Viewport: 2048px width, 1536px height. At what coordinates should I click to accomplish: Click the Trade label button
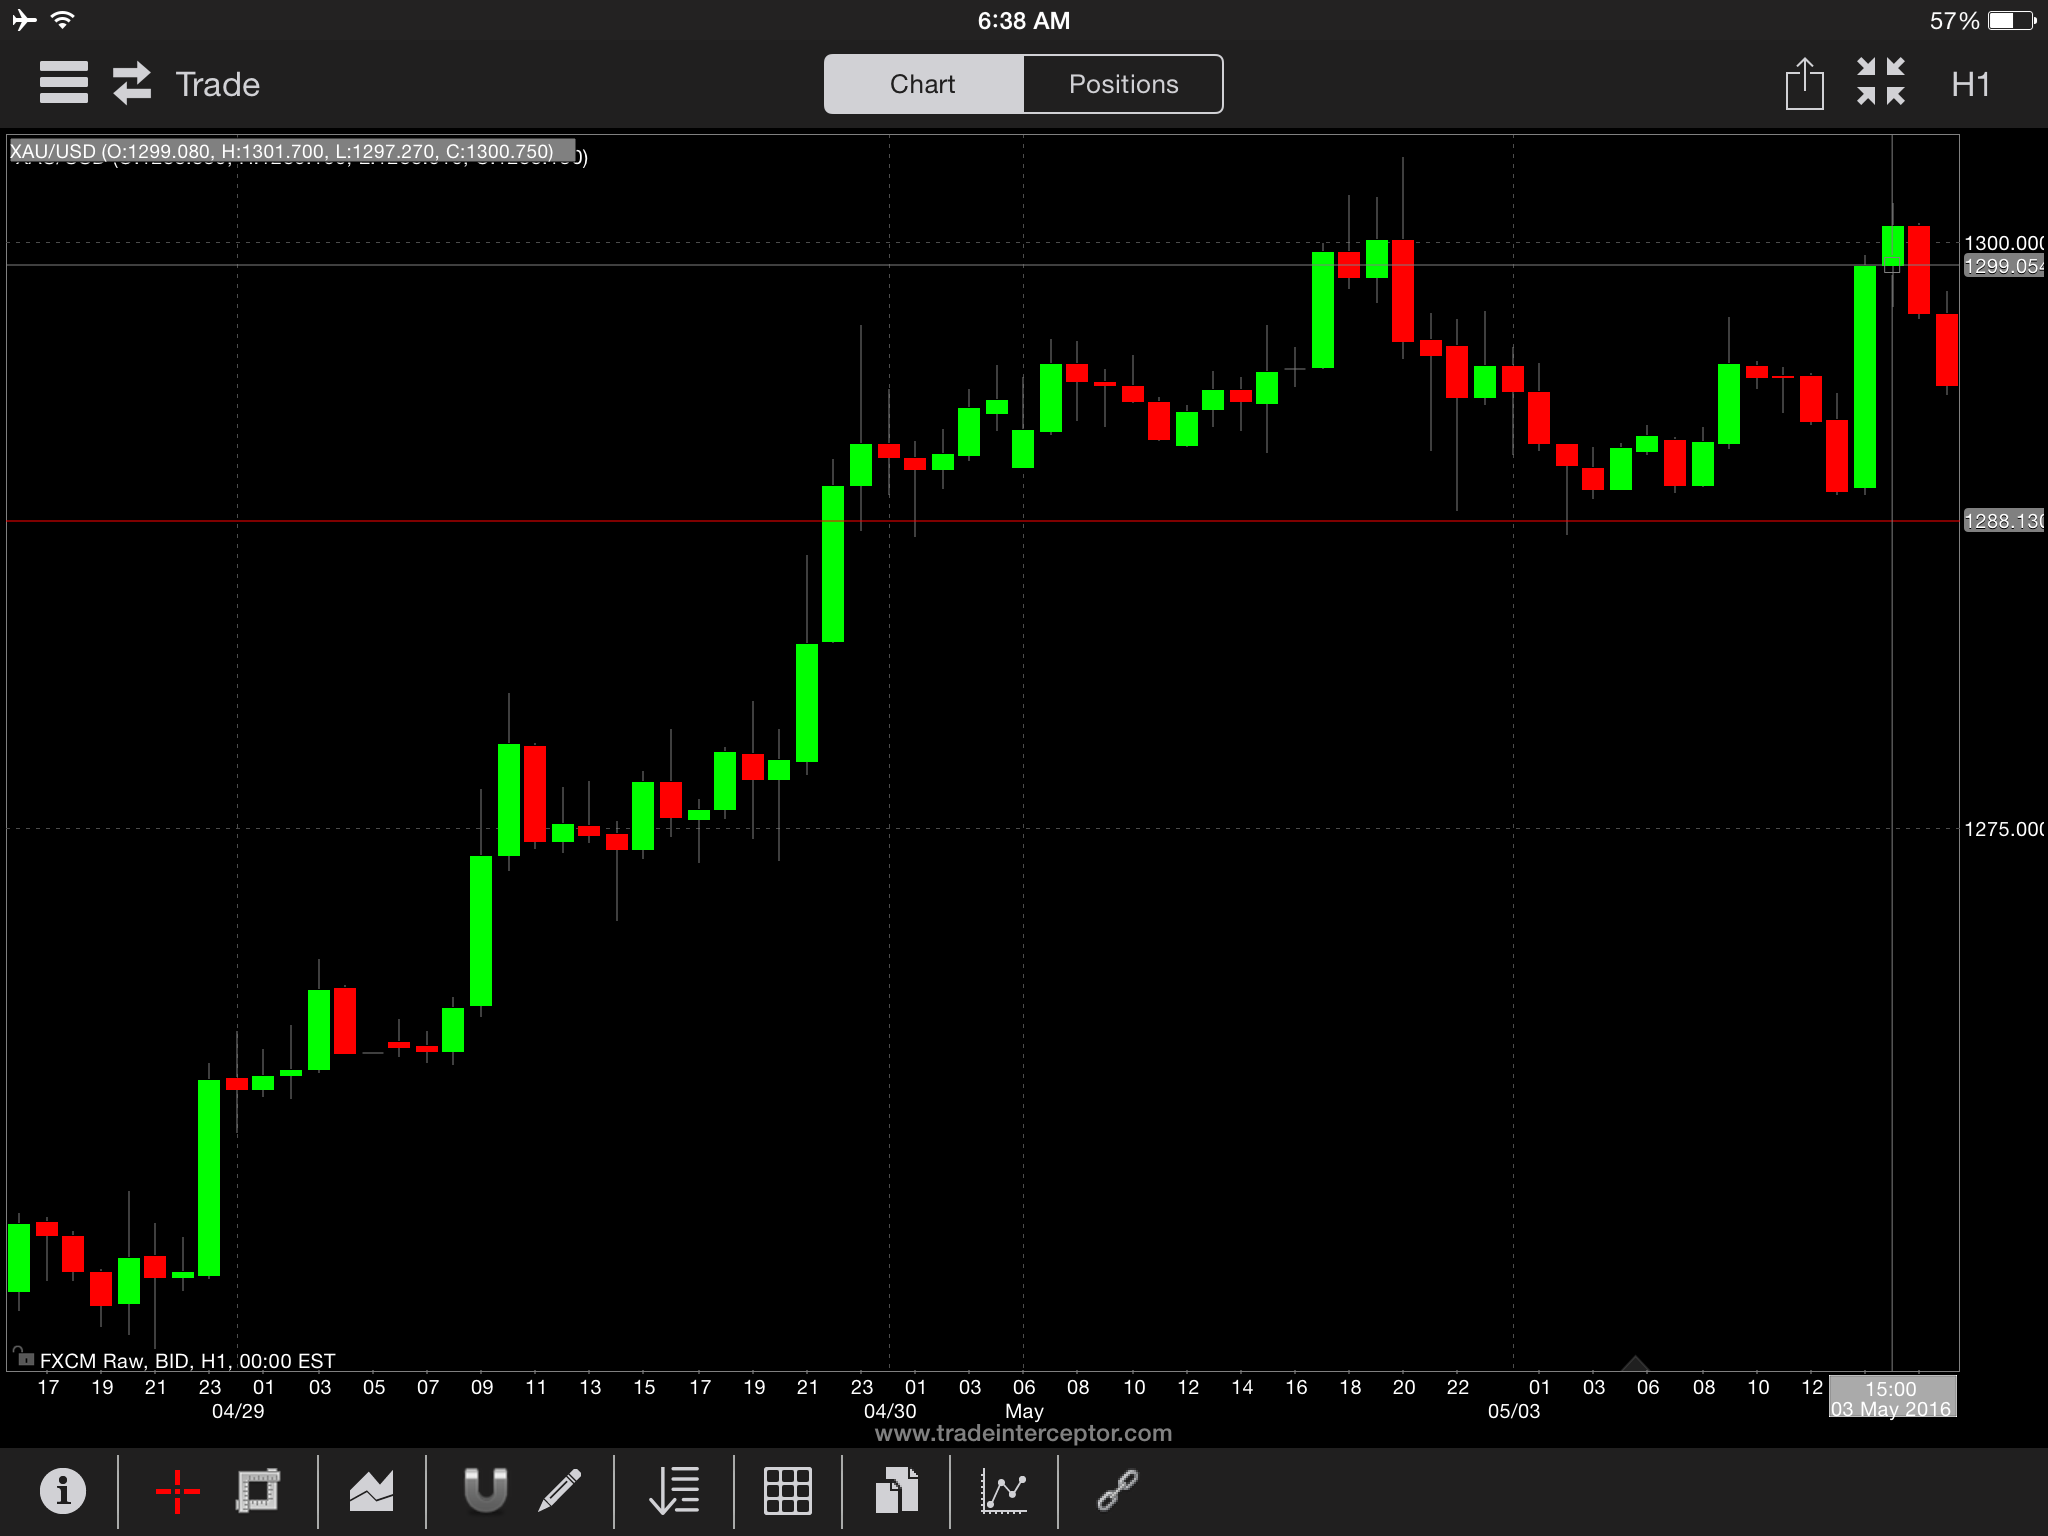[x=218, y=84]
